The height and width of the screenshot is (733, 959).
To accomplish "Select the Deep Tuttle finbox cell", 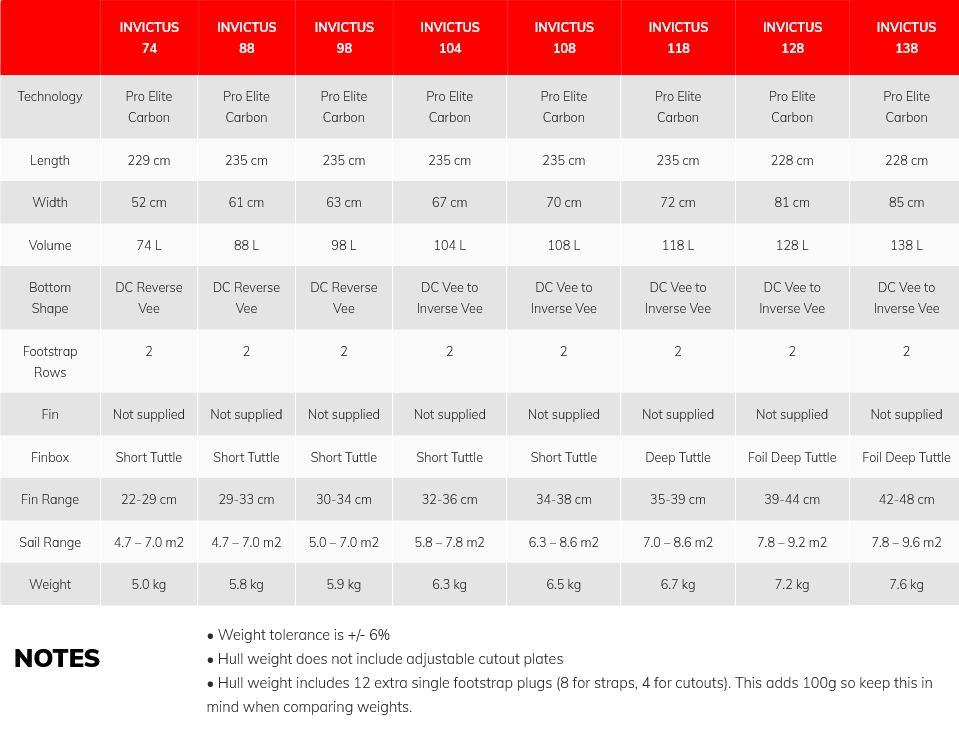I will tap(678, 457).
